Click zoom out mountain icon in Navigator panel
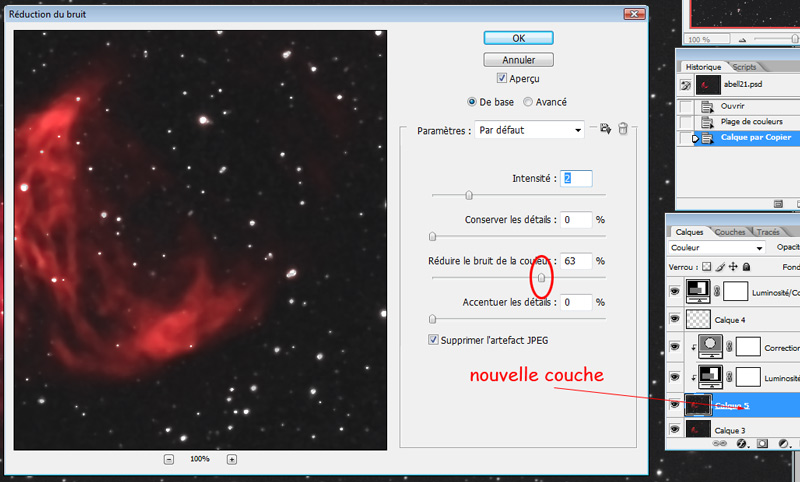 pyautogui.click(x=742, y=40)
